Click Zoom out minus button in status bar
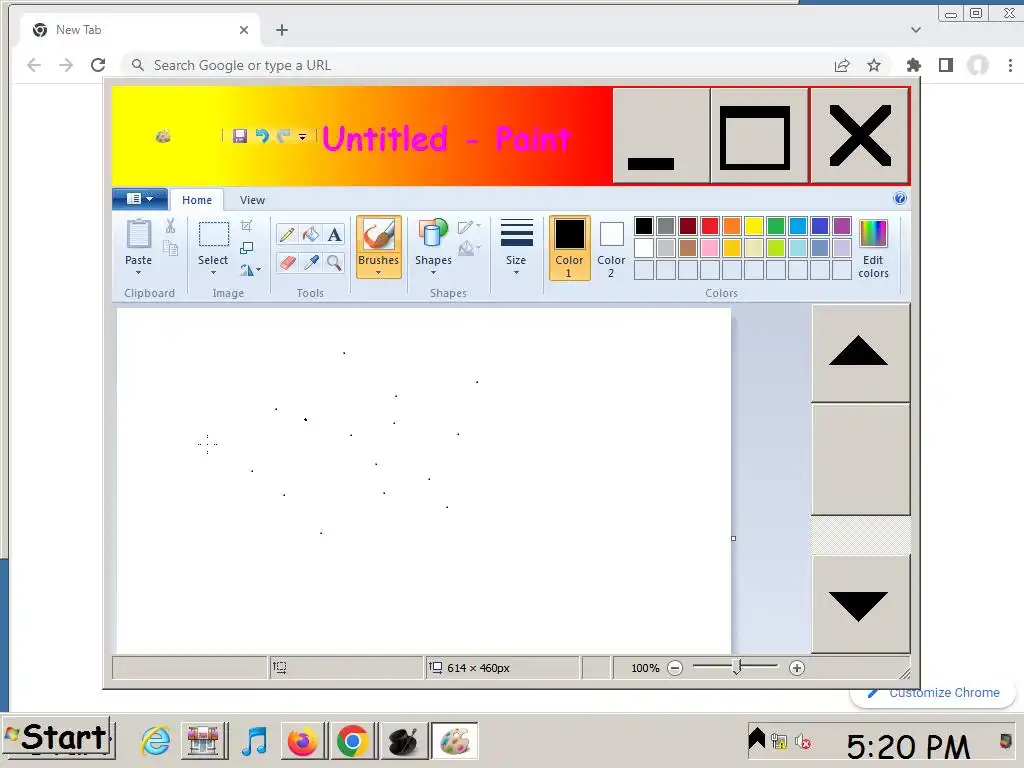Image resolution: width=1024 pixels, height=768 pixels. [675, 668]
